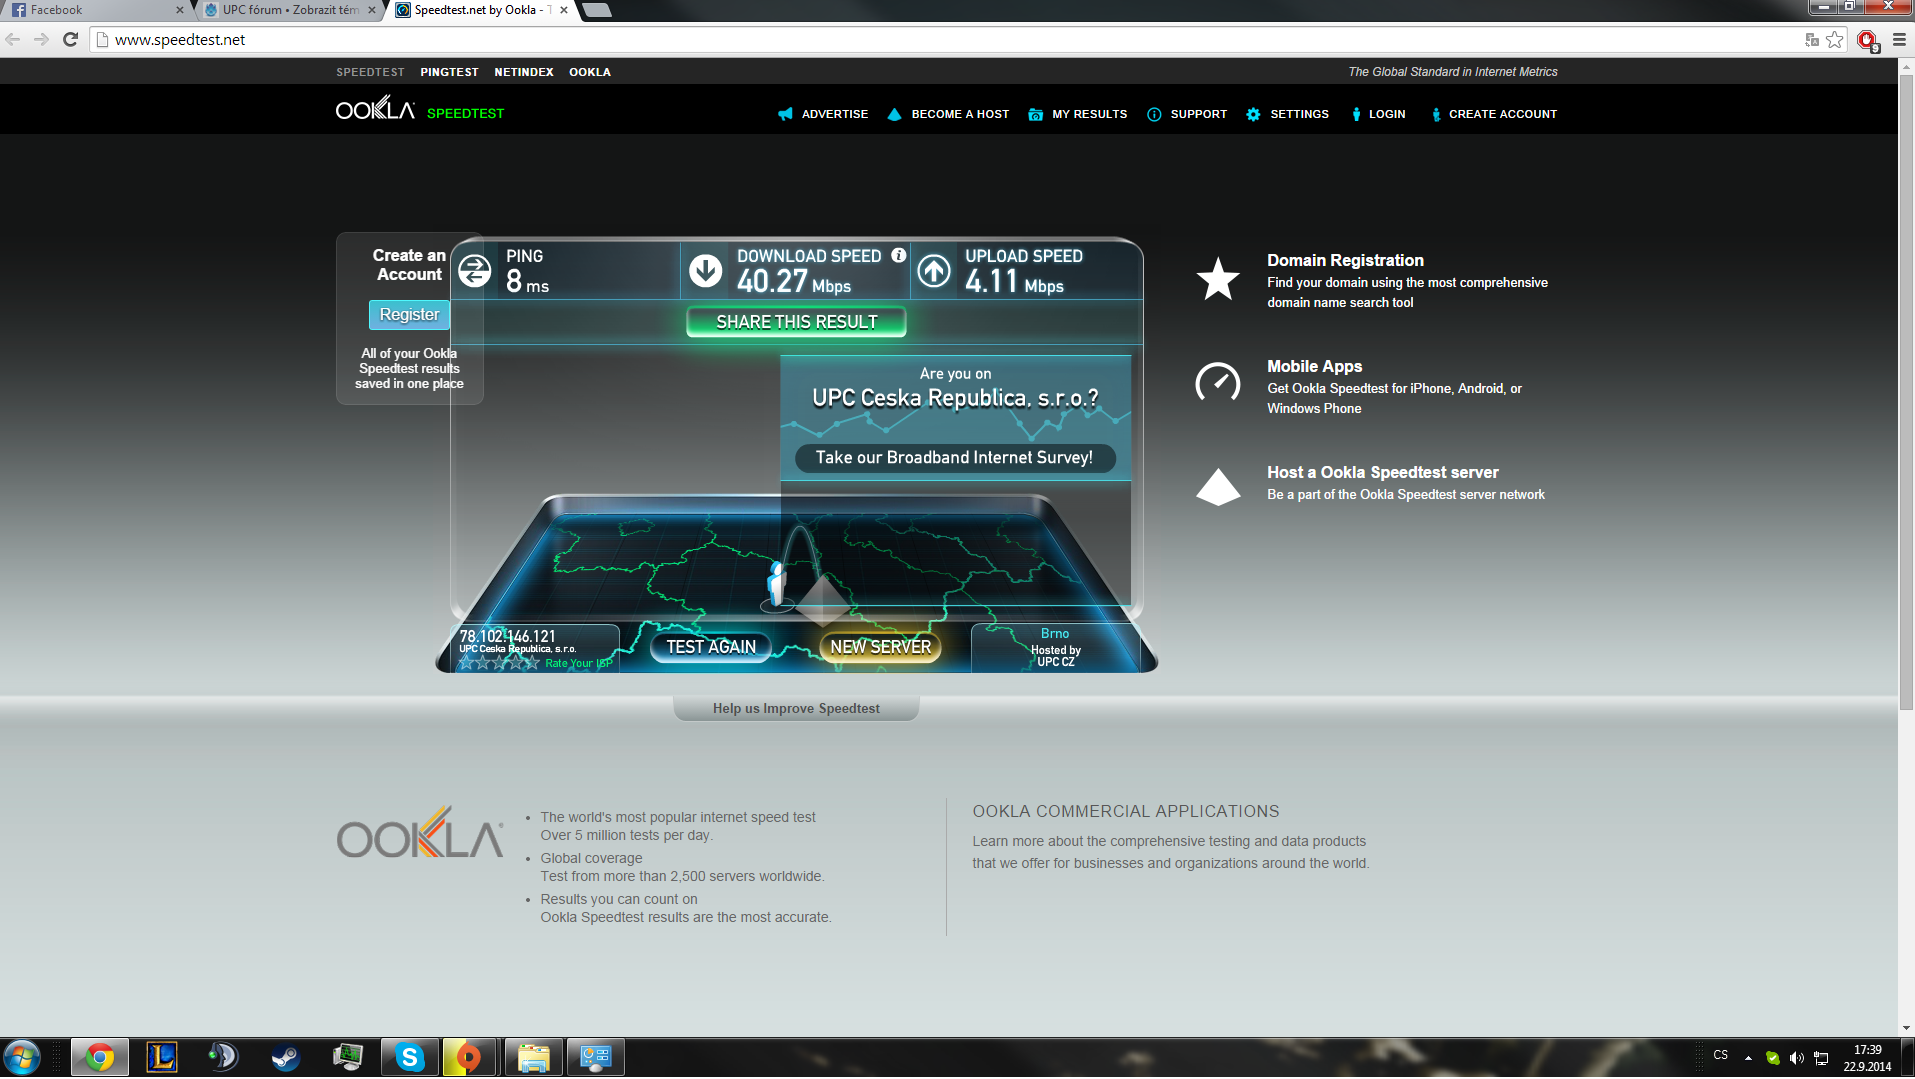Open the SUPPORT page
Viewport: 1915px width, 1079px height.
click(x=1187, y=114)
